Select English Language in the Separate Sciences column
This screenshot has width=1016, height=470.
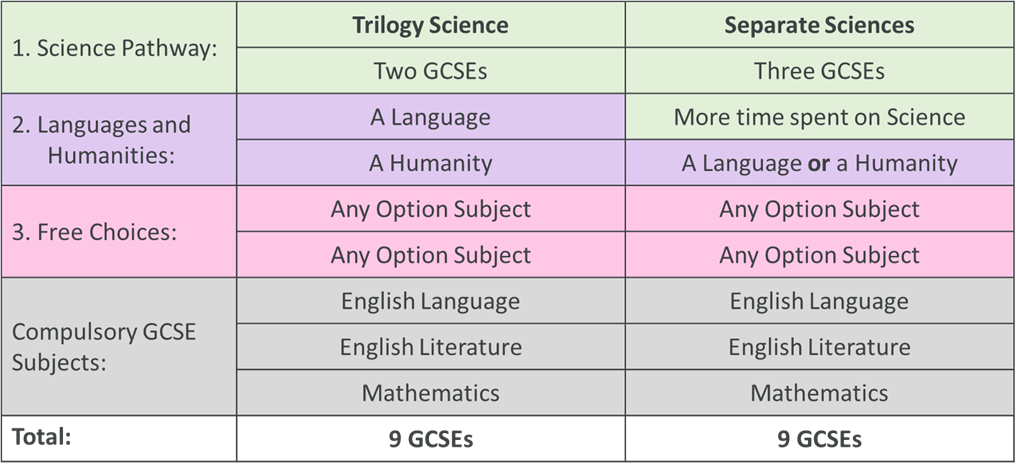pos(819,301)
